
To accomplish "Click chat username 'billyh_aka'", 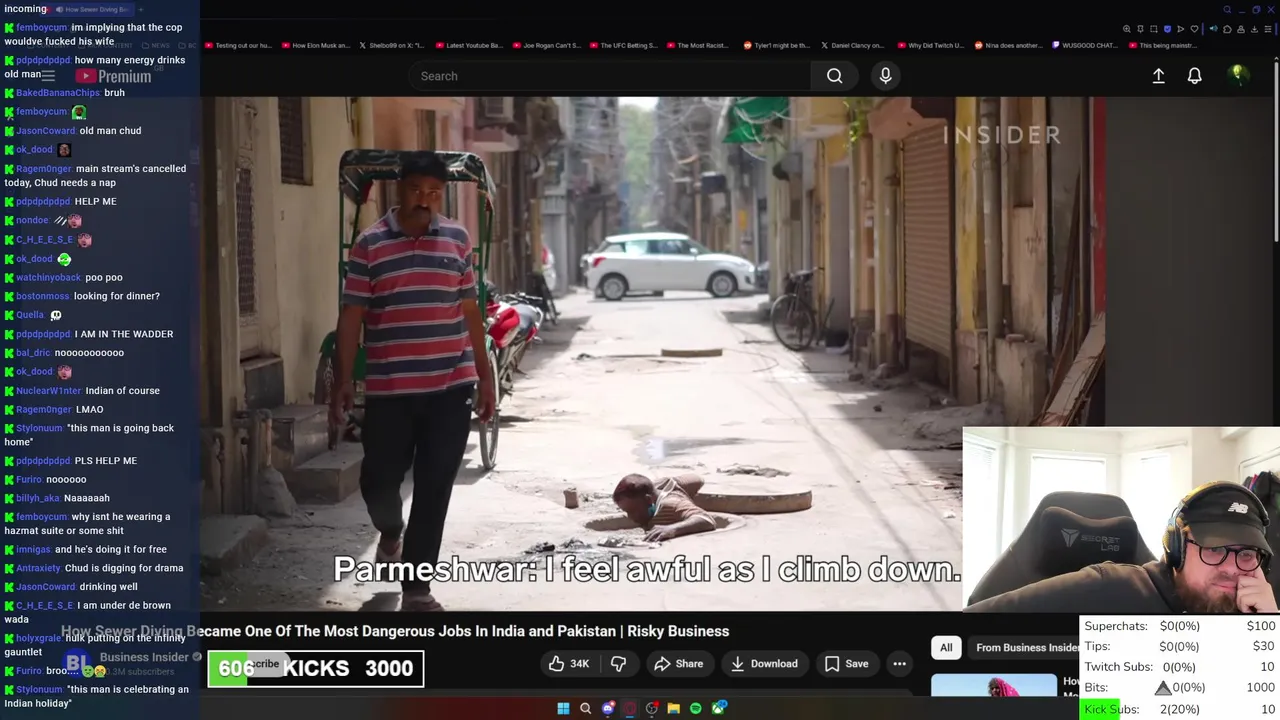I will [38, 498].
